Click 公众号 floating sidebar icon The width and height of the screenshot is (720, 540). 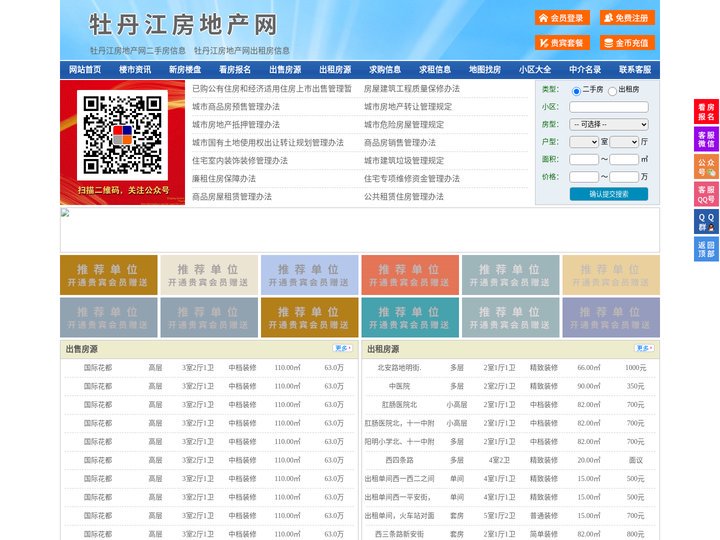tap(706, 167)
